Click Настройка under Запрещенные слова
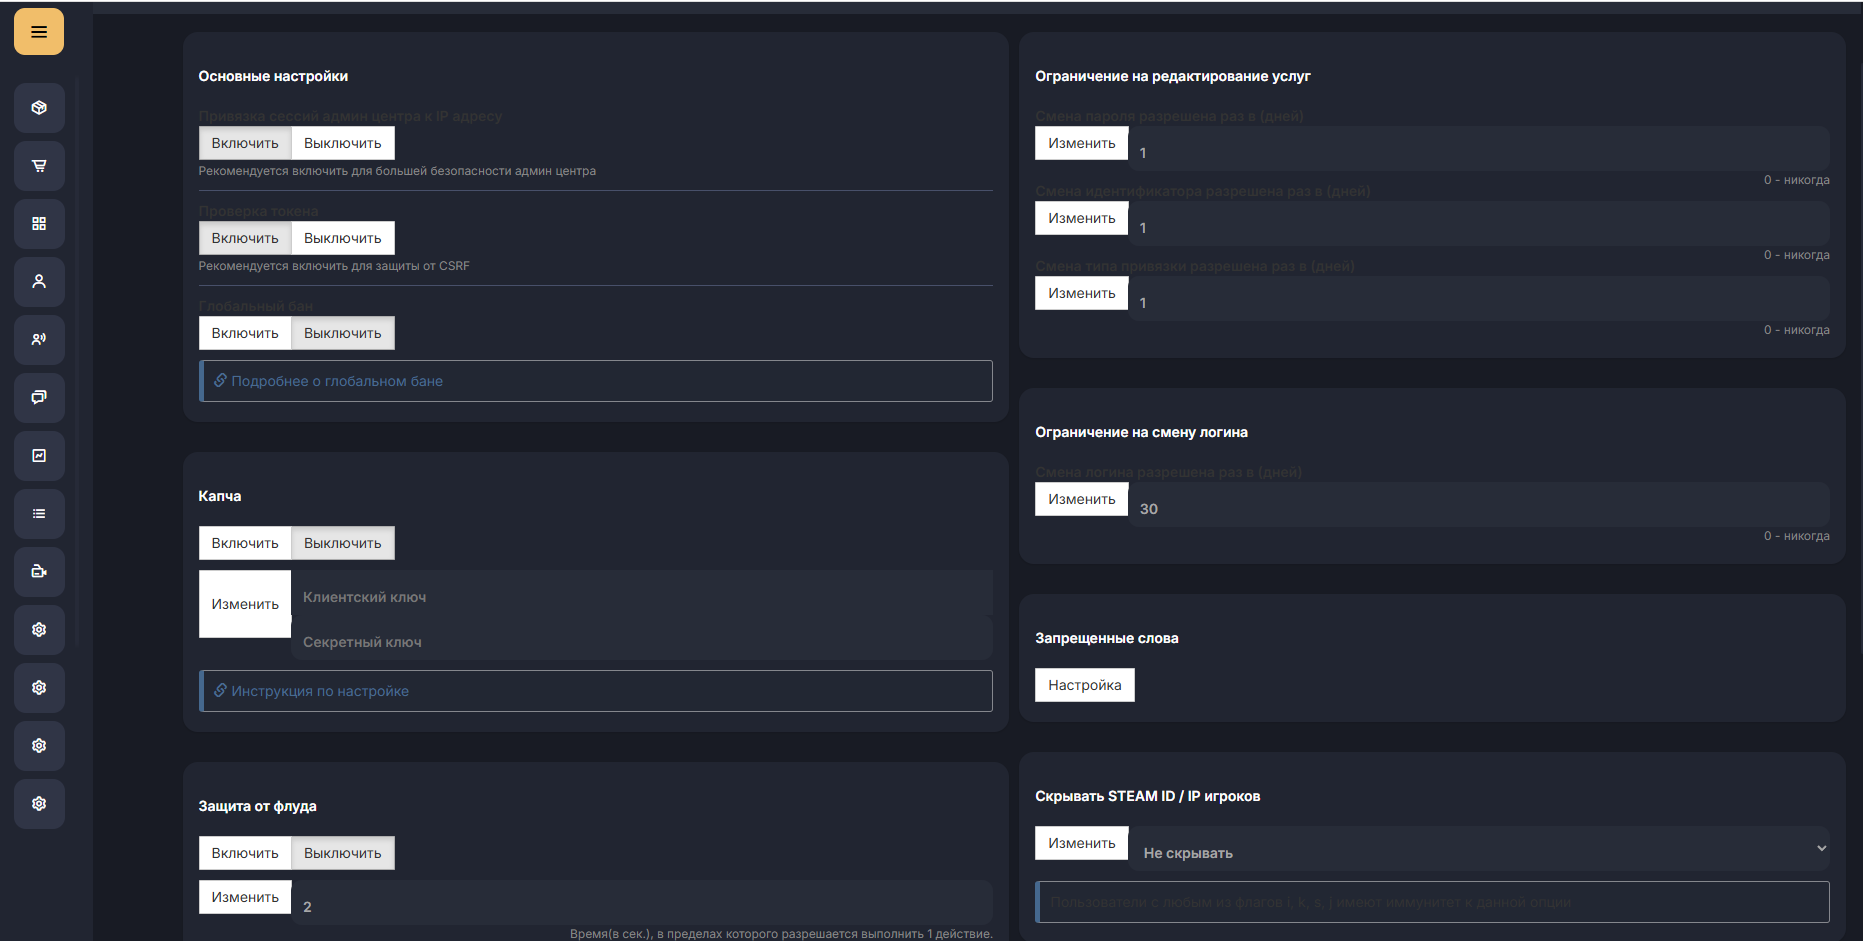Viewport: 1863px width, 941px height. 1084,685
